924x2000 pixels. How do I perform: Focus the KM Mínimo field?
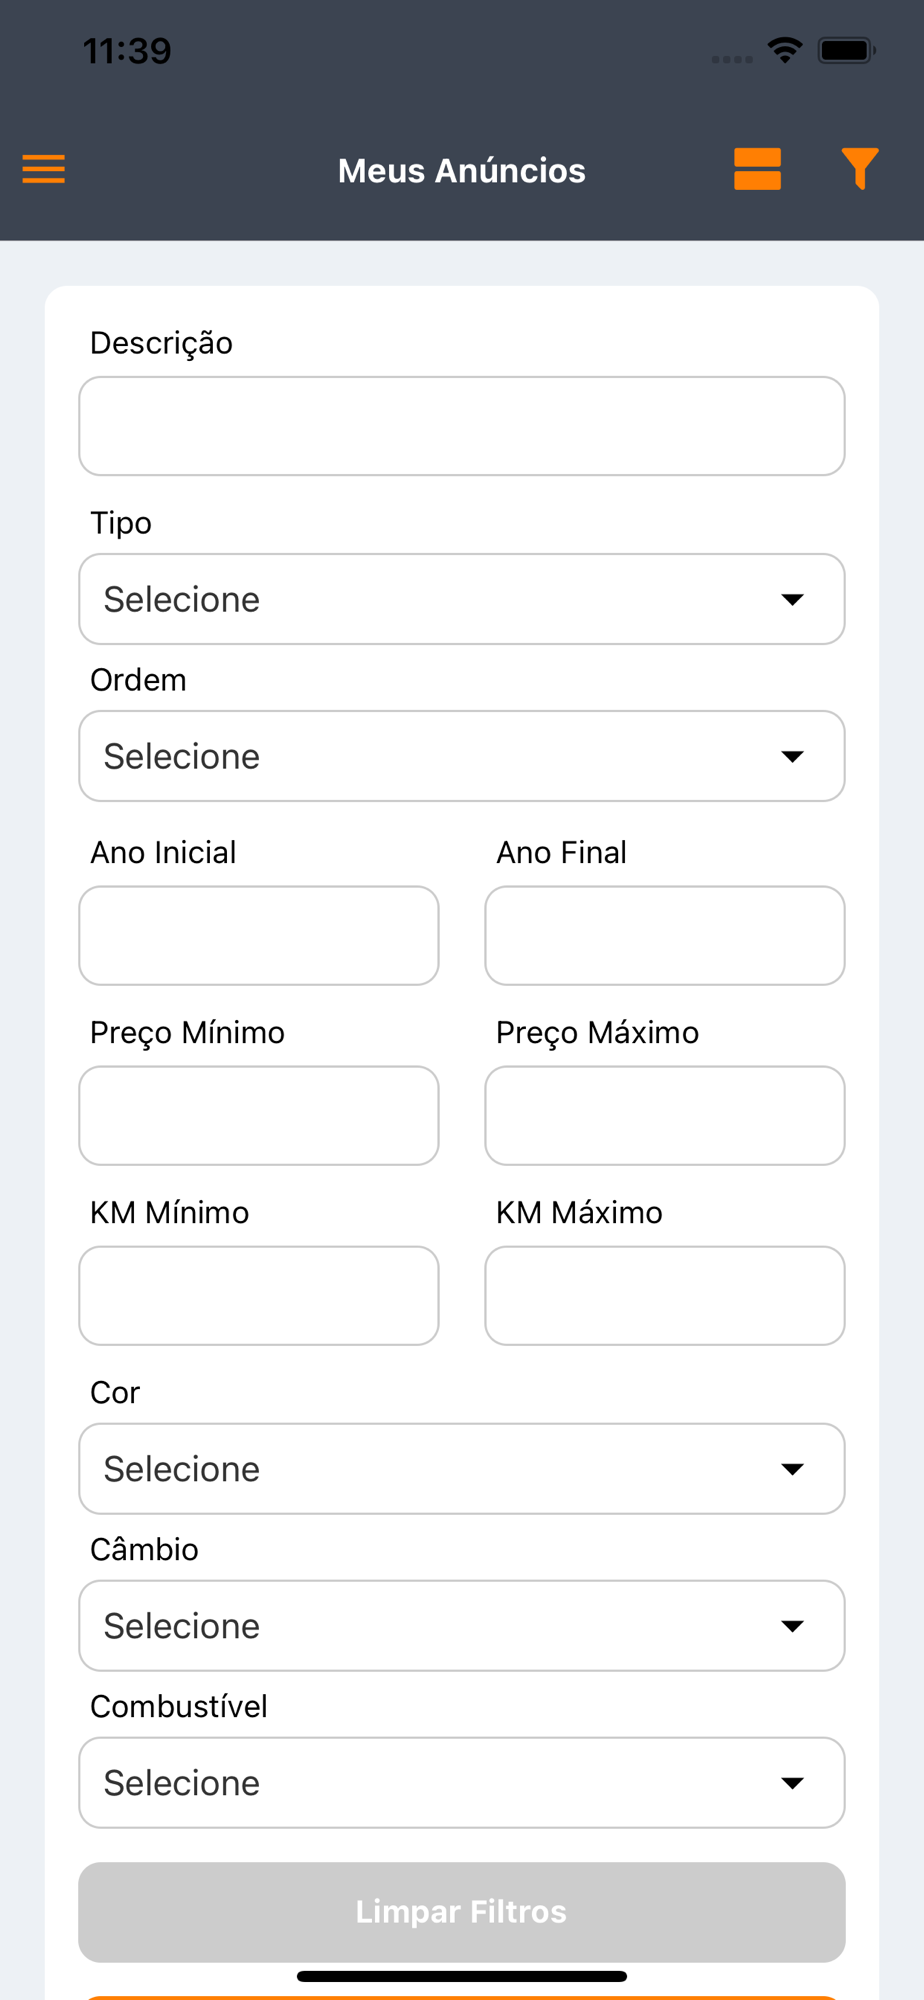pyautogui.click(x=259, y=1296)
